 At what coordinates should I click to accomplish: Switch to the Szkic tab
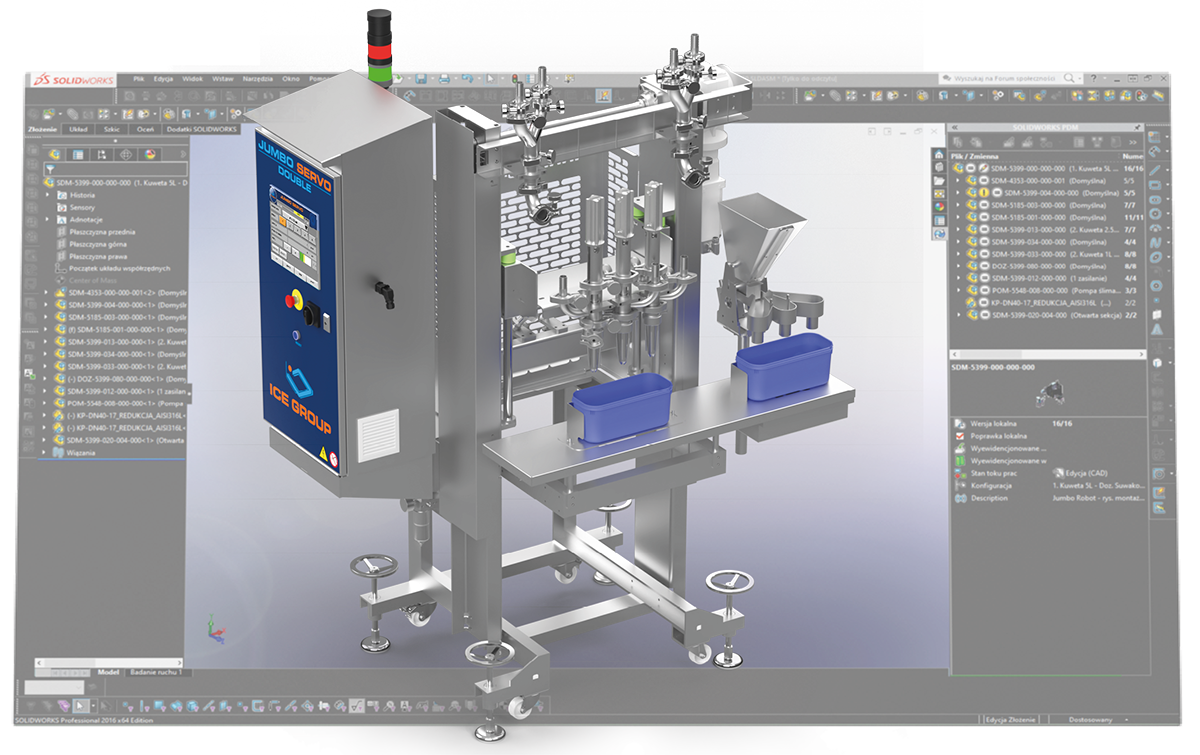point(111,130)
